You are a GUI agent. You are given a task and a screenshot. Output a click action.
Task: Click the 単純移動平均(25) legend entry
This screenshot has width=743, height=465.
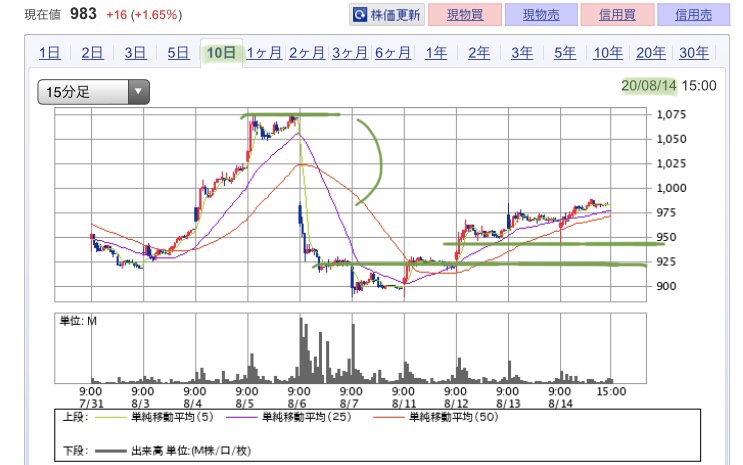[289, 417]
